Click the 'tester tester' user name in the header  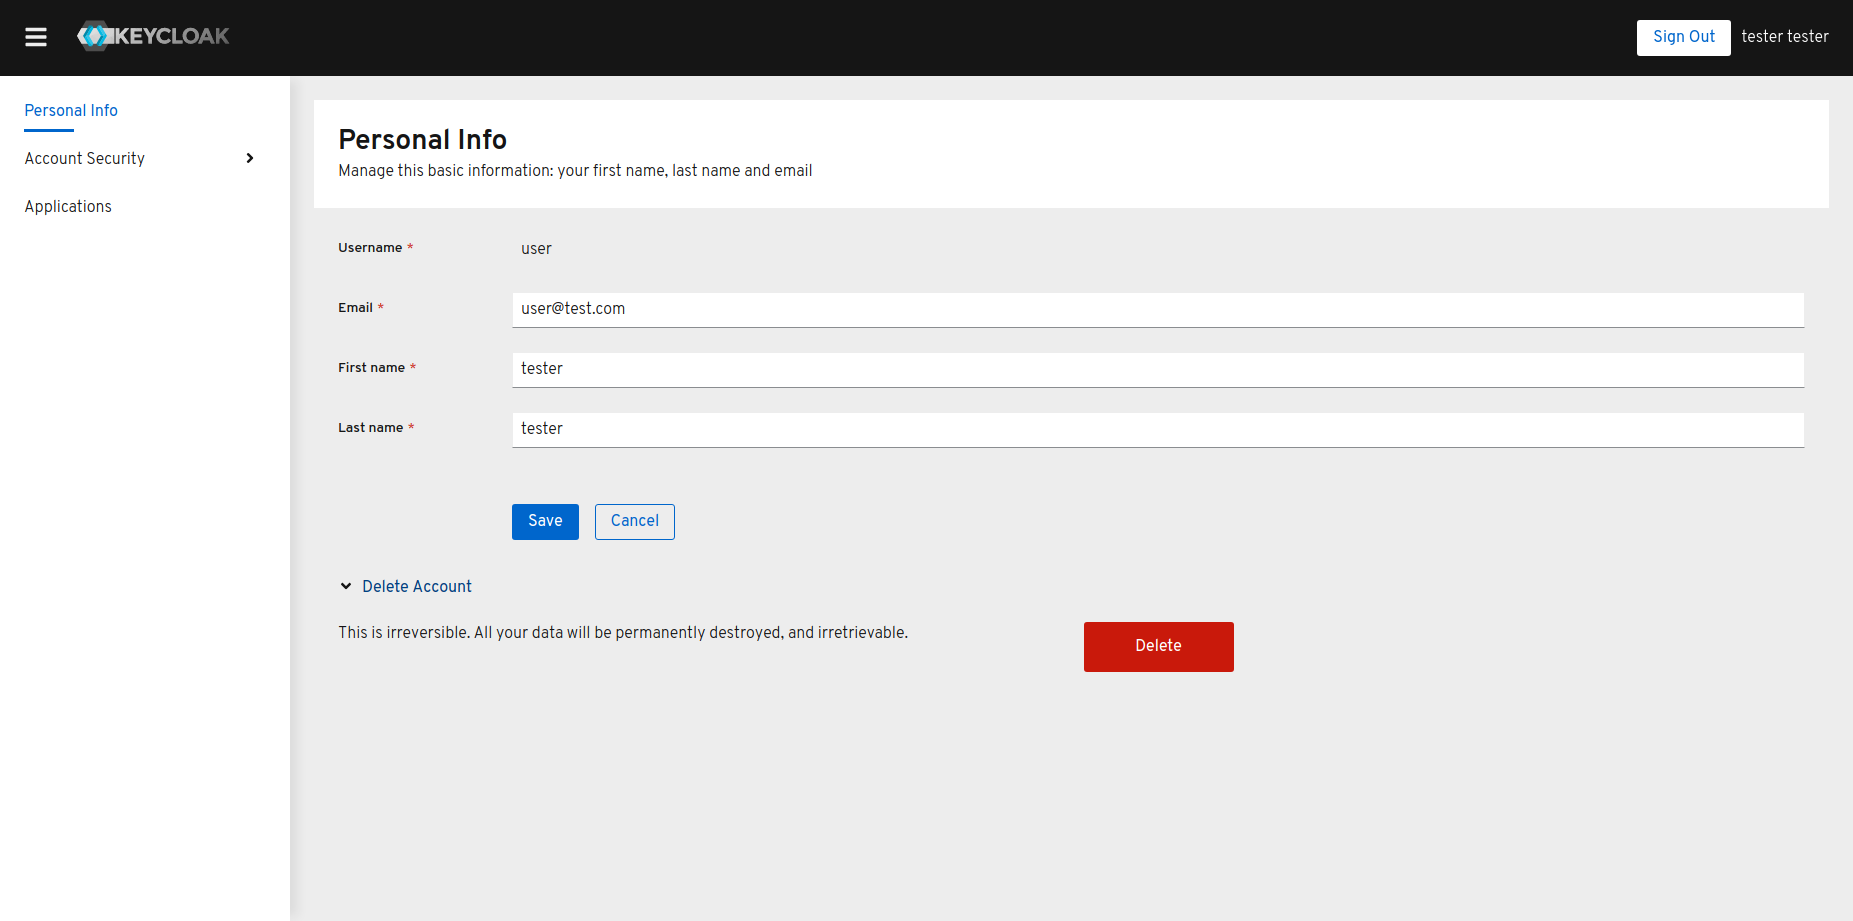pyautogui.click(x=1784, y=37)
